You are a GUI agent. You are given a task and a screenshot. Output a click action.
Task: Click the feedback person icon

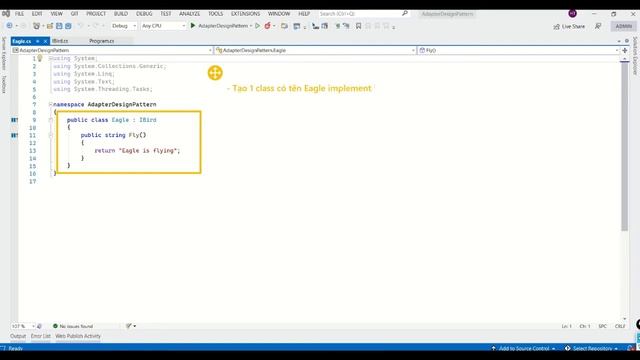[x=598, y=26]
